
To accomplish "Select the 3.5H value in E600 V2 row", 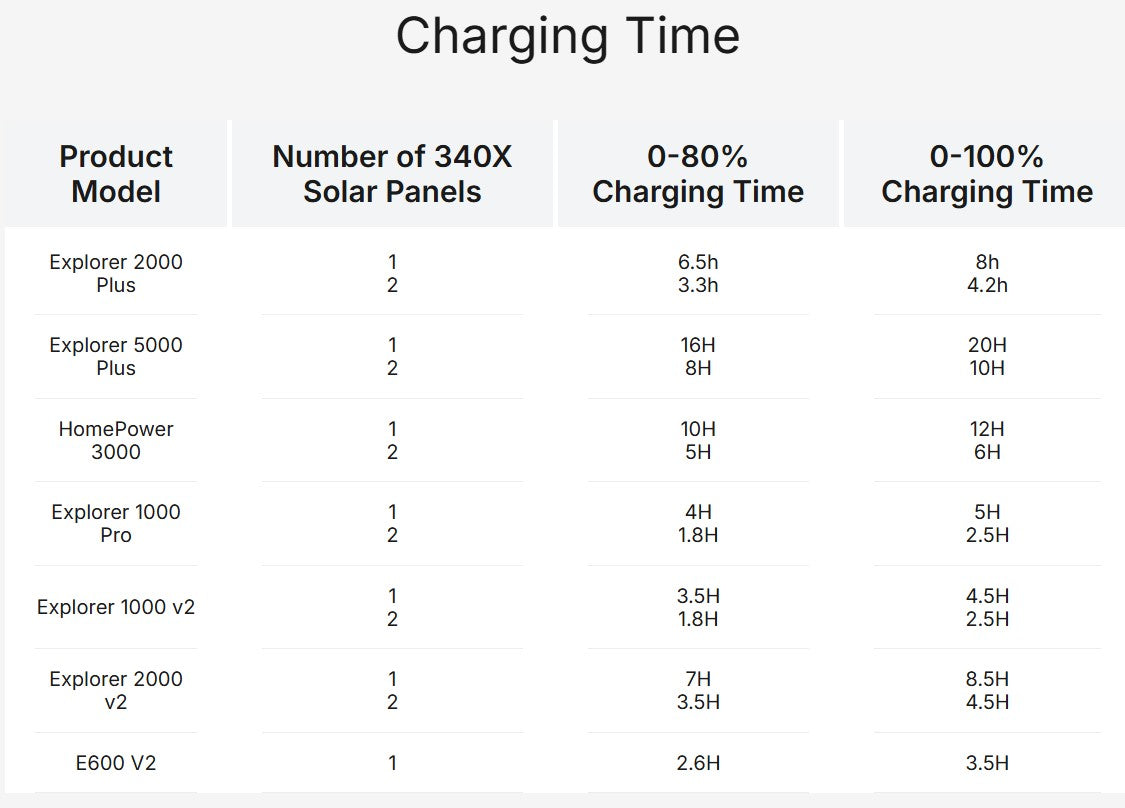I will pos(987,763).
